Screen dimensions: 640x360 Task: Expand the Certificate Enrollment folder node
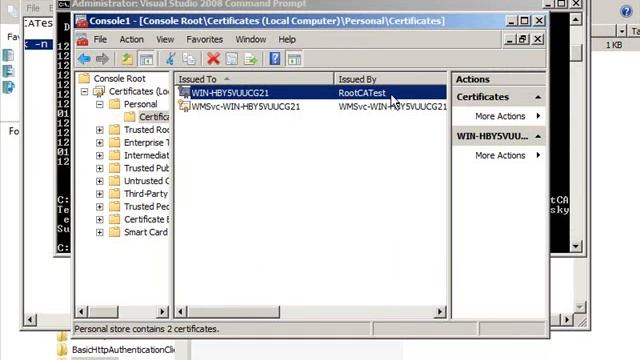tap(100, 220)
